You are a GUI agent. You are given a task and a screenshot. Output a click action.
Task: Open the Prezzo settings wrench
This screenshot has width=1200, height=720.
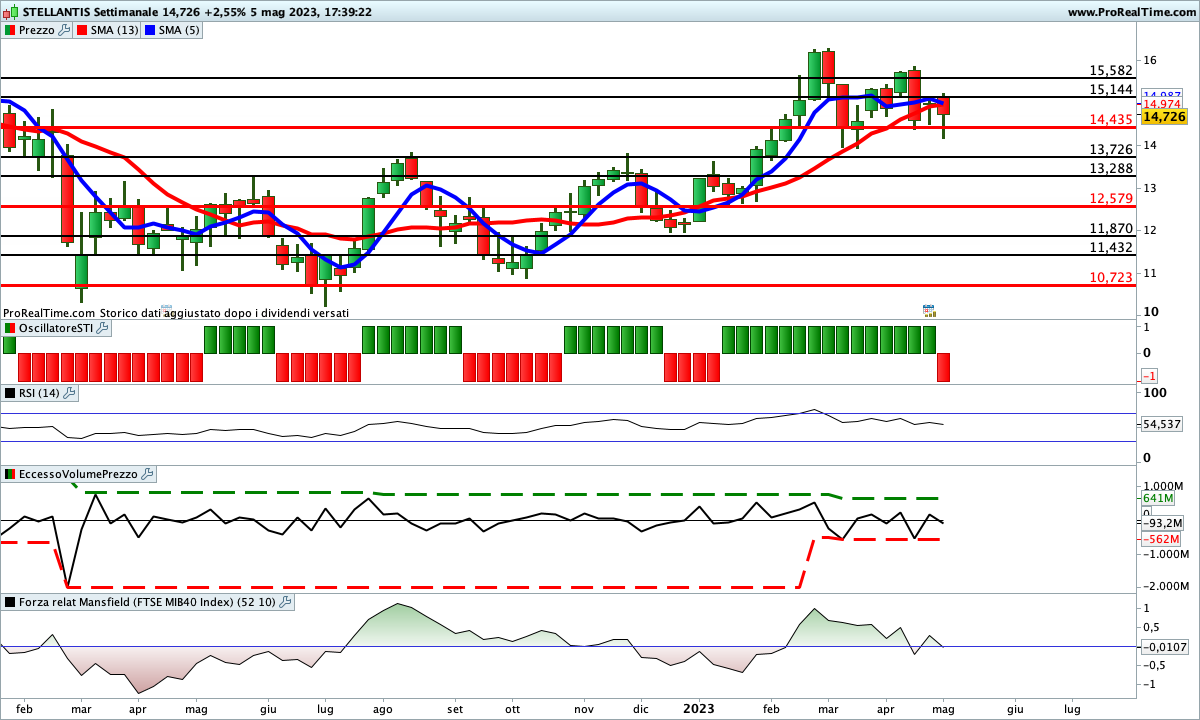pos(65,30)
